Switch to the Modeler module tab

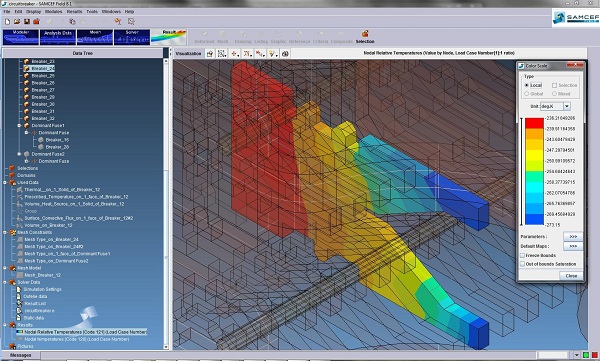pos(21,38)
